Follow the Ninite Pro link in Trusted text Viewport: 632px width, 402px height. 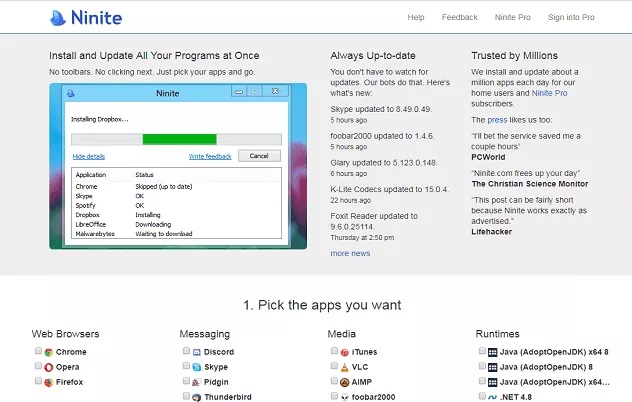tap(549, 93)
